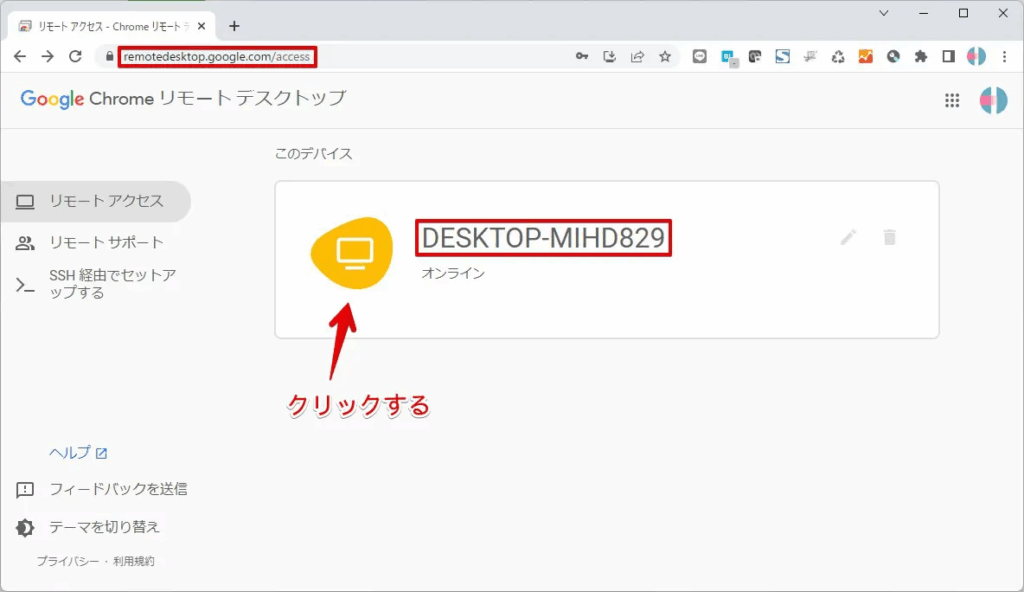The image size is (1024, 592).
Task: Select リモート サポート in the sidebar
Action: tap(106, 243)
